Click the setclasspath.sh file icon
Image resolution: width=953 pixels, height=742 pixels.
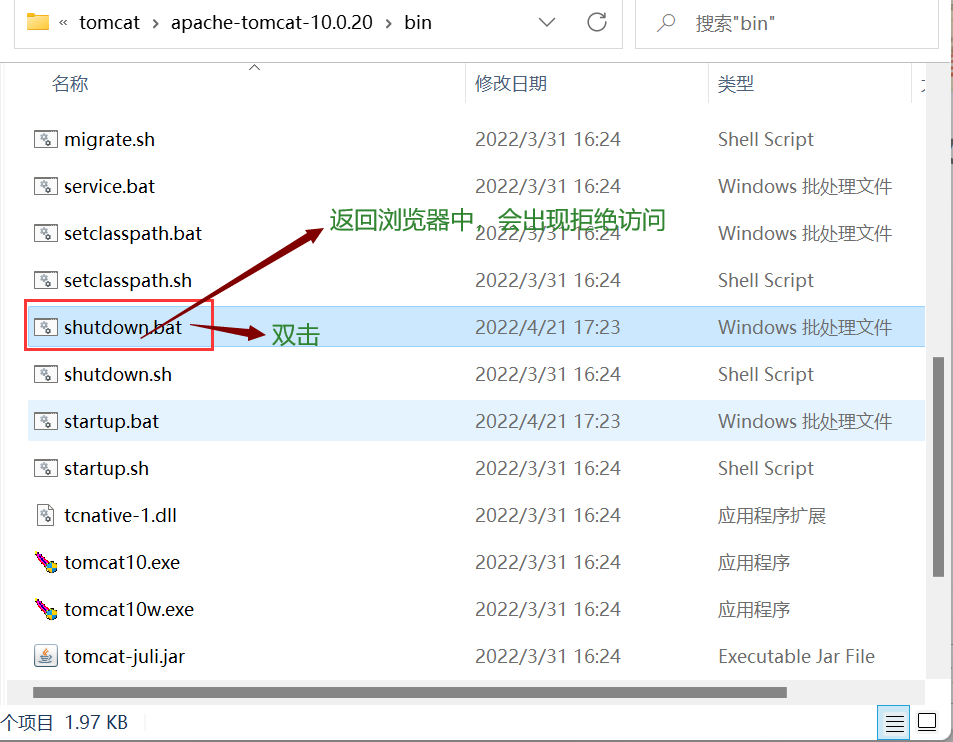[x=46, y=280]
